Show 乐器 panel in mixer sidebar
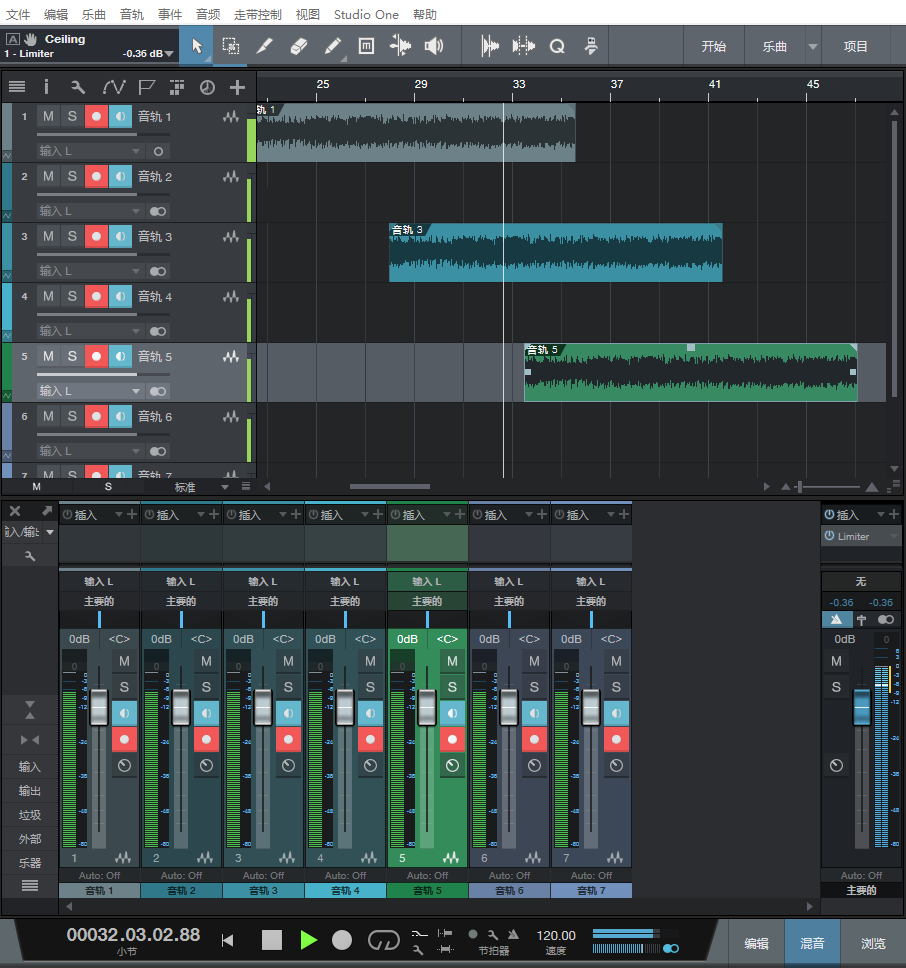This screenshot has height=968, width=906. [30, 863]
